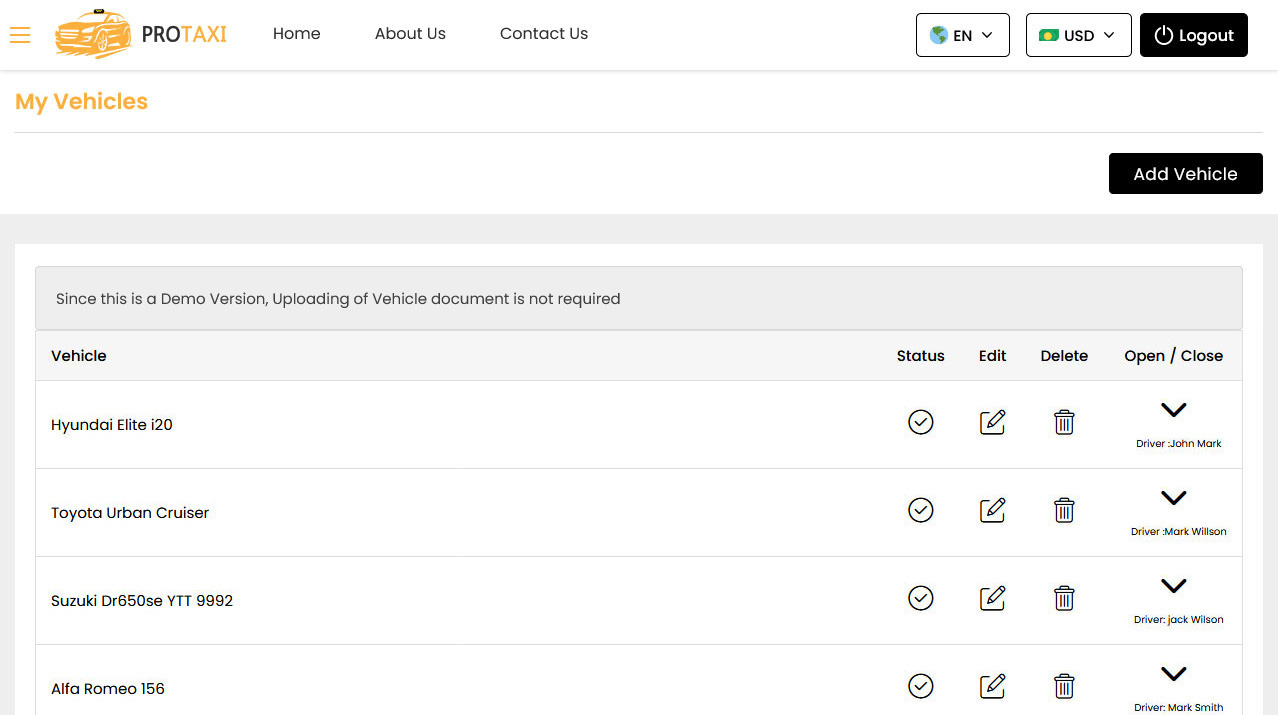Click the Driver Mark Willson label

[x=1179, y=532]
